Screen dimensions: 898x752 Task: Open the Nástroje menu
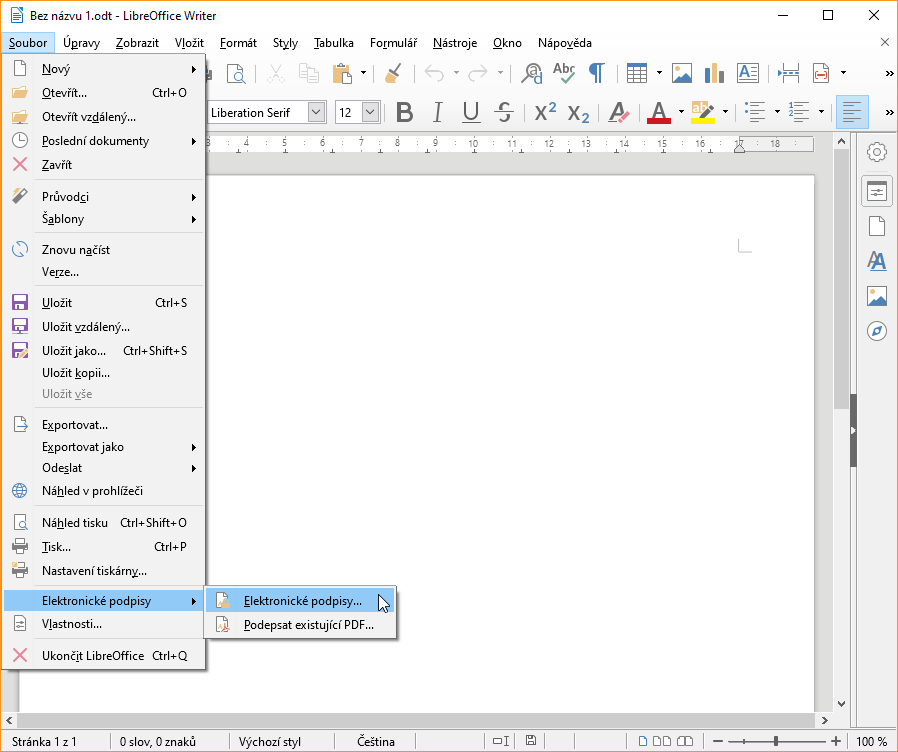(x=455, y=43)
